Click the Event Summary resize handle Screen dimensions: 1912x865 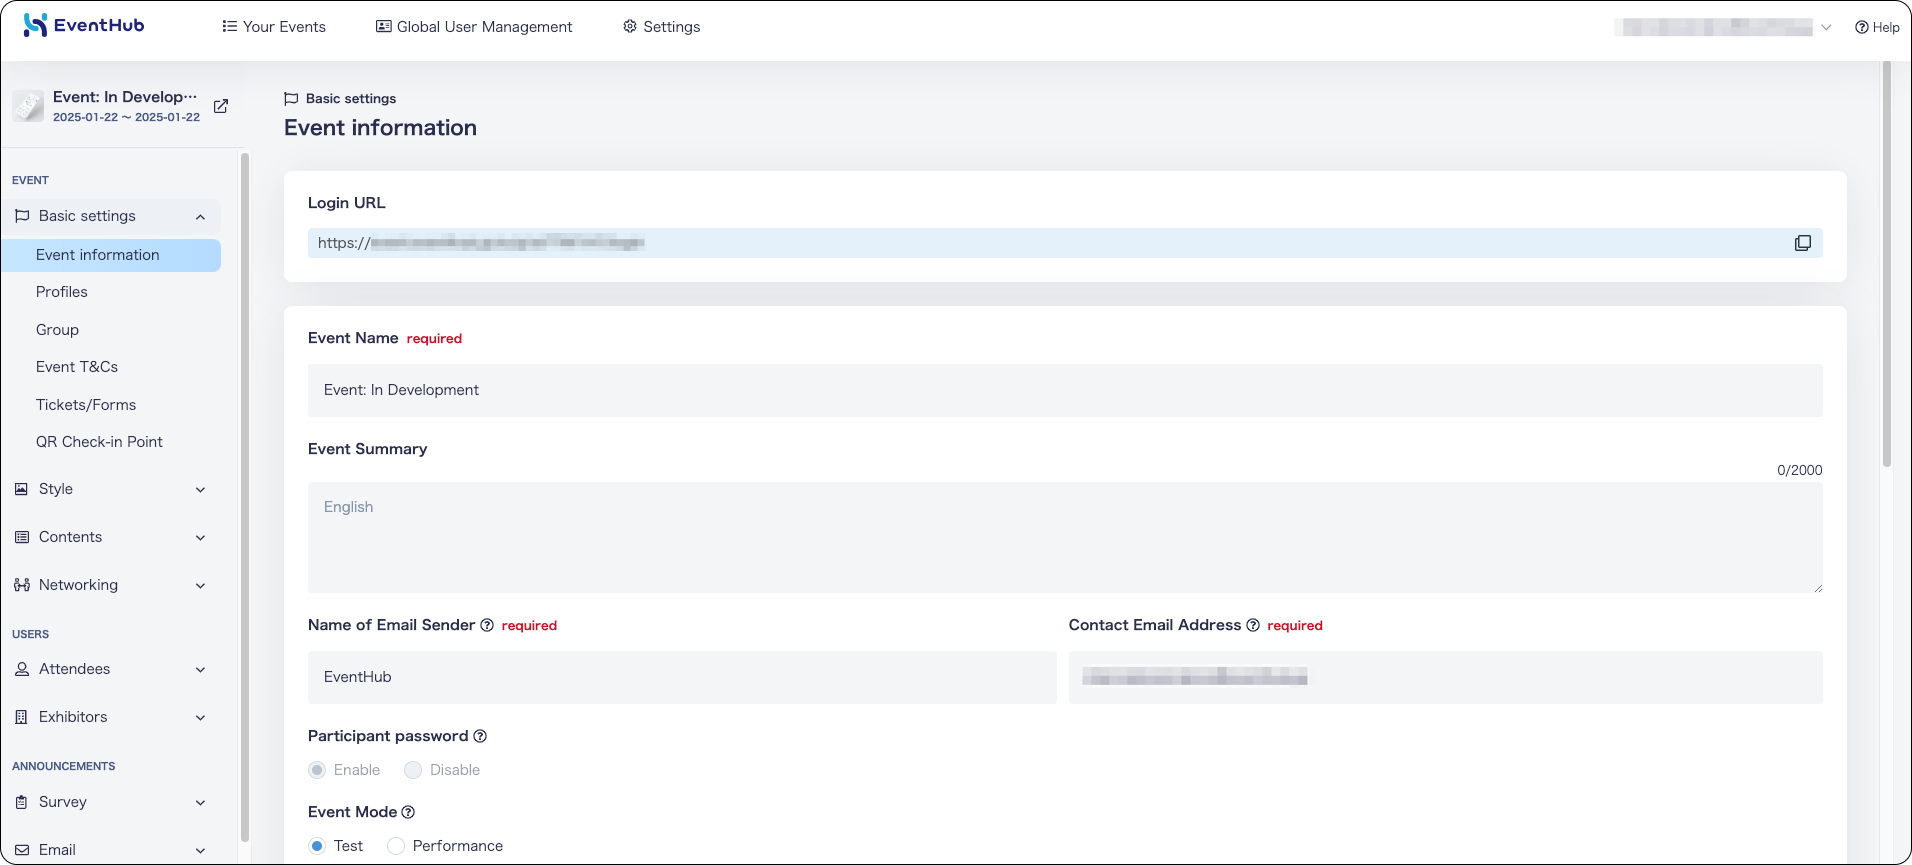pos(1817,588)
